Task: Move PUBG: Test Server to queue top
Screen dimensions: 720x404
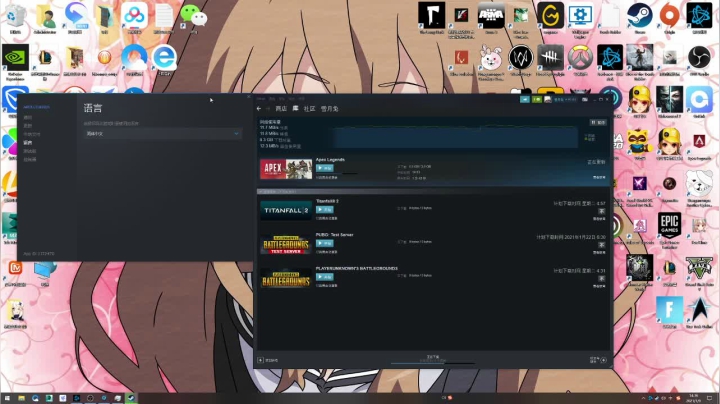Action: pyautogui.click(x=602, y=245)
